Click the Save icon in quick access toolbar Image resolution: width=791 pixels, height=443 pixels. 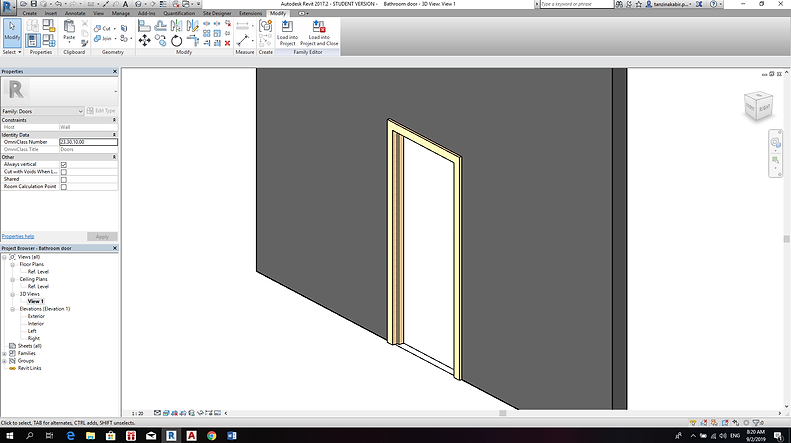[34, 4]
